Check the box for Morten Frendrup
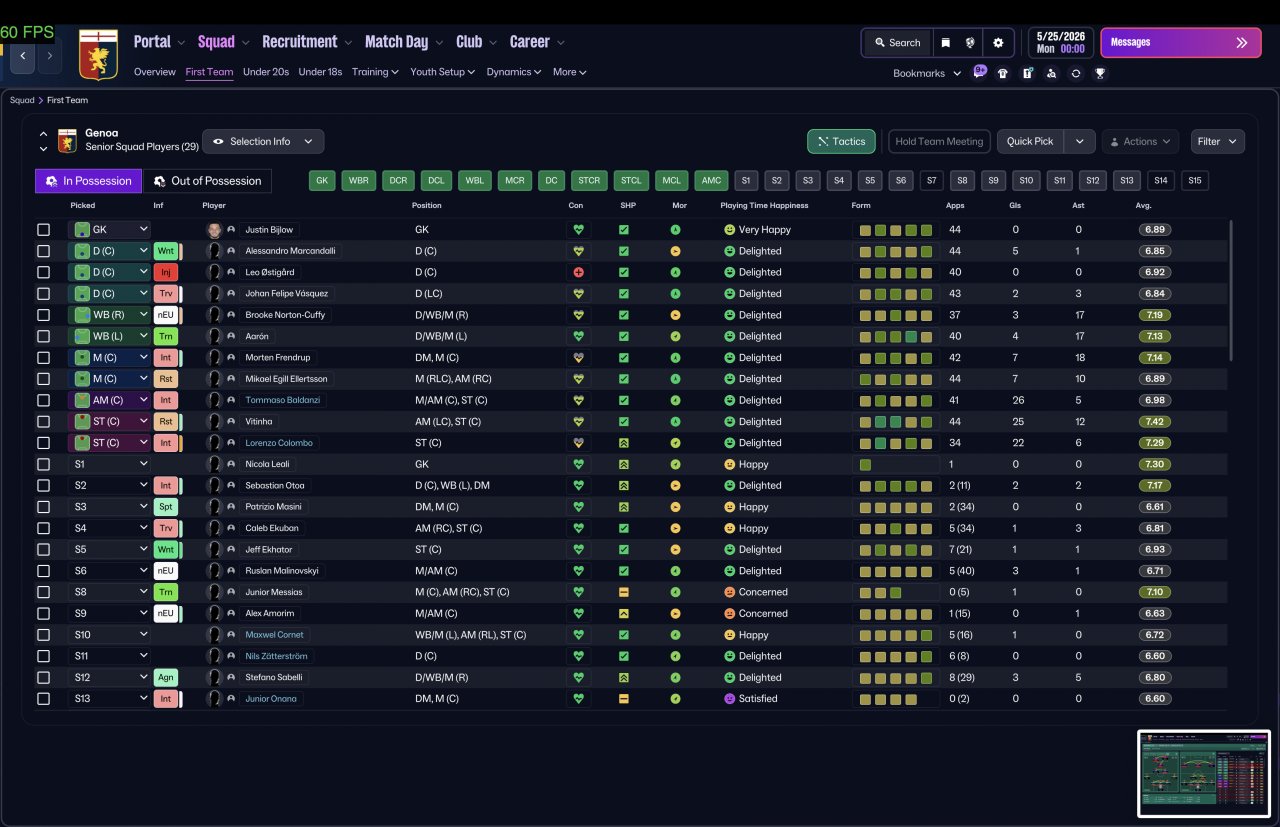The height and width of the screenshot is (827, 1280). click(x=43, y=357)
